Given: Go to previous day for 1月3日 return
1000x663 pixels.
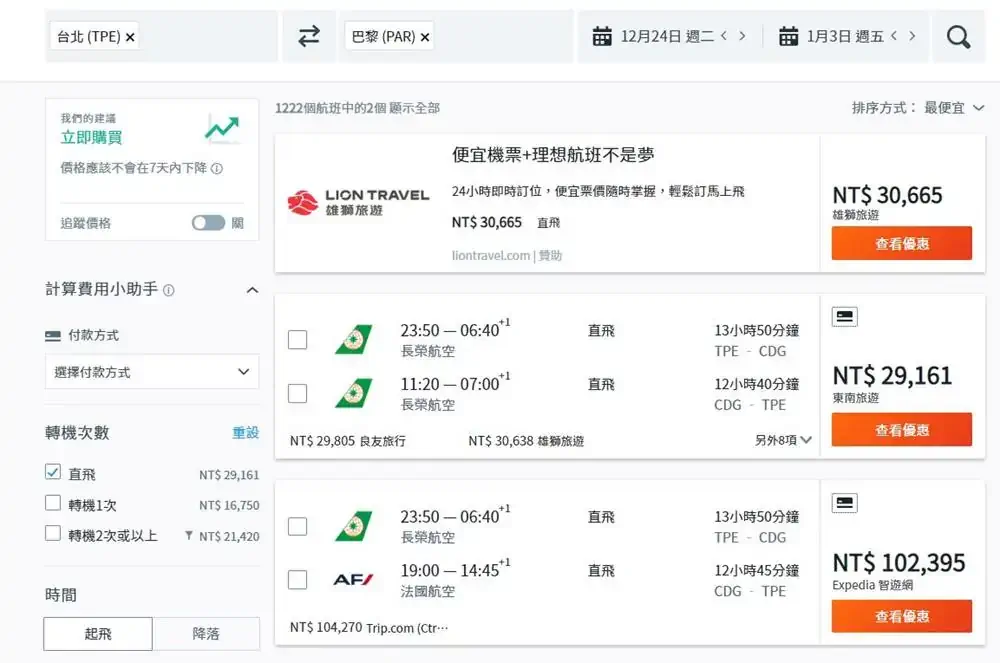Looking at the screenshot, I should click(x=894, y=36).
